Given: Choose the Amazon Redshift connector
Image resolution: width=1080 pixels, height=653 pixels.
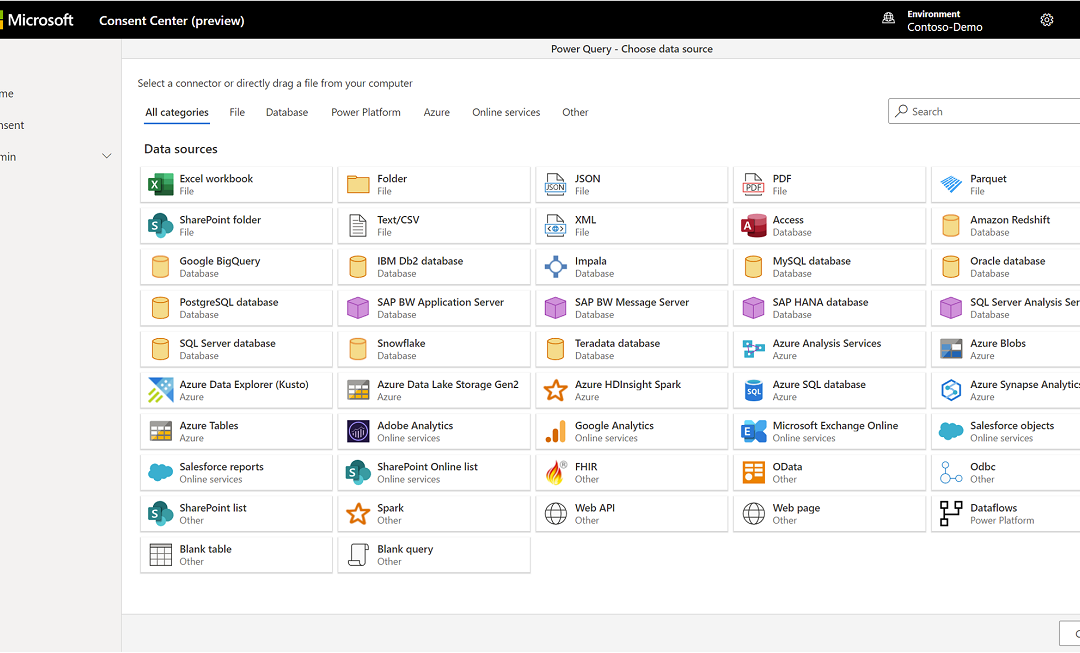Looking at the screenshot, I should [x=1006, y=225].
